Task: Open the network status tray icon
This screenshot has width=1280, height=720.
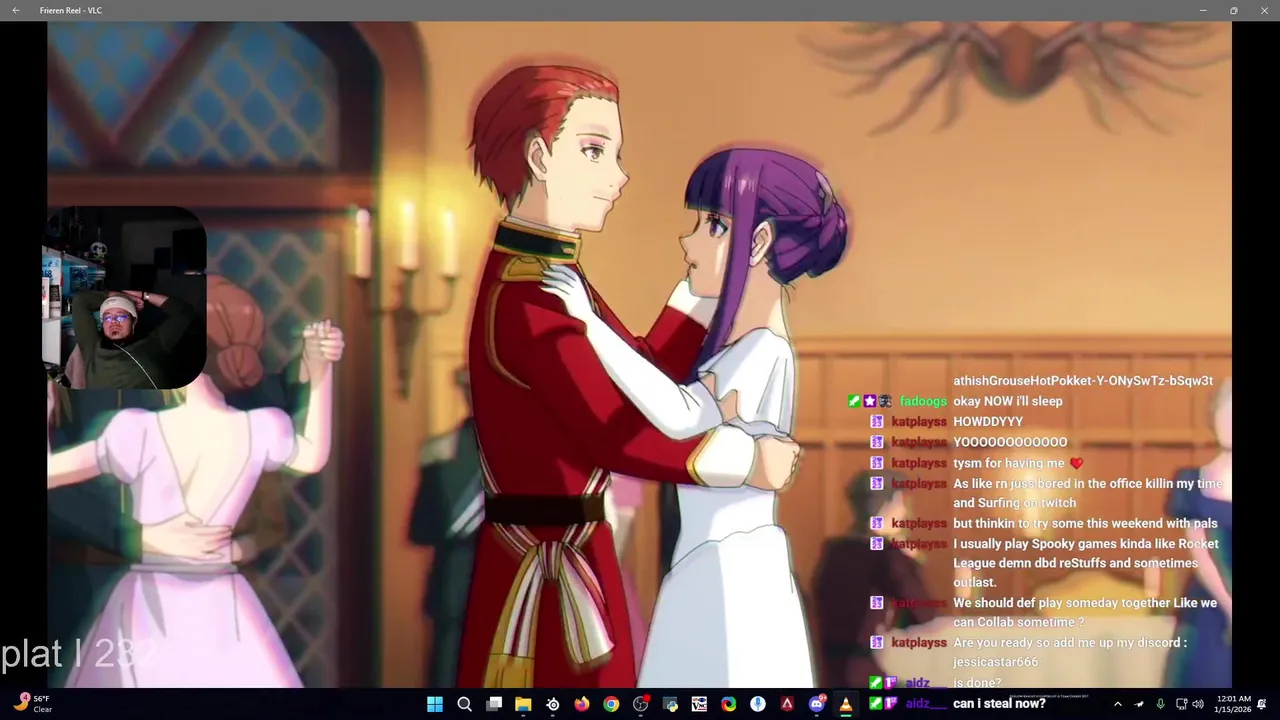Action: [1181, 704]
